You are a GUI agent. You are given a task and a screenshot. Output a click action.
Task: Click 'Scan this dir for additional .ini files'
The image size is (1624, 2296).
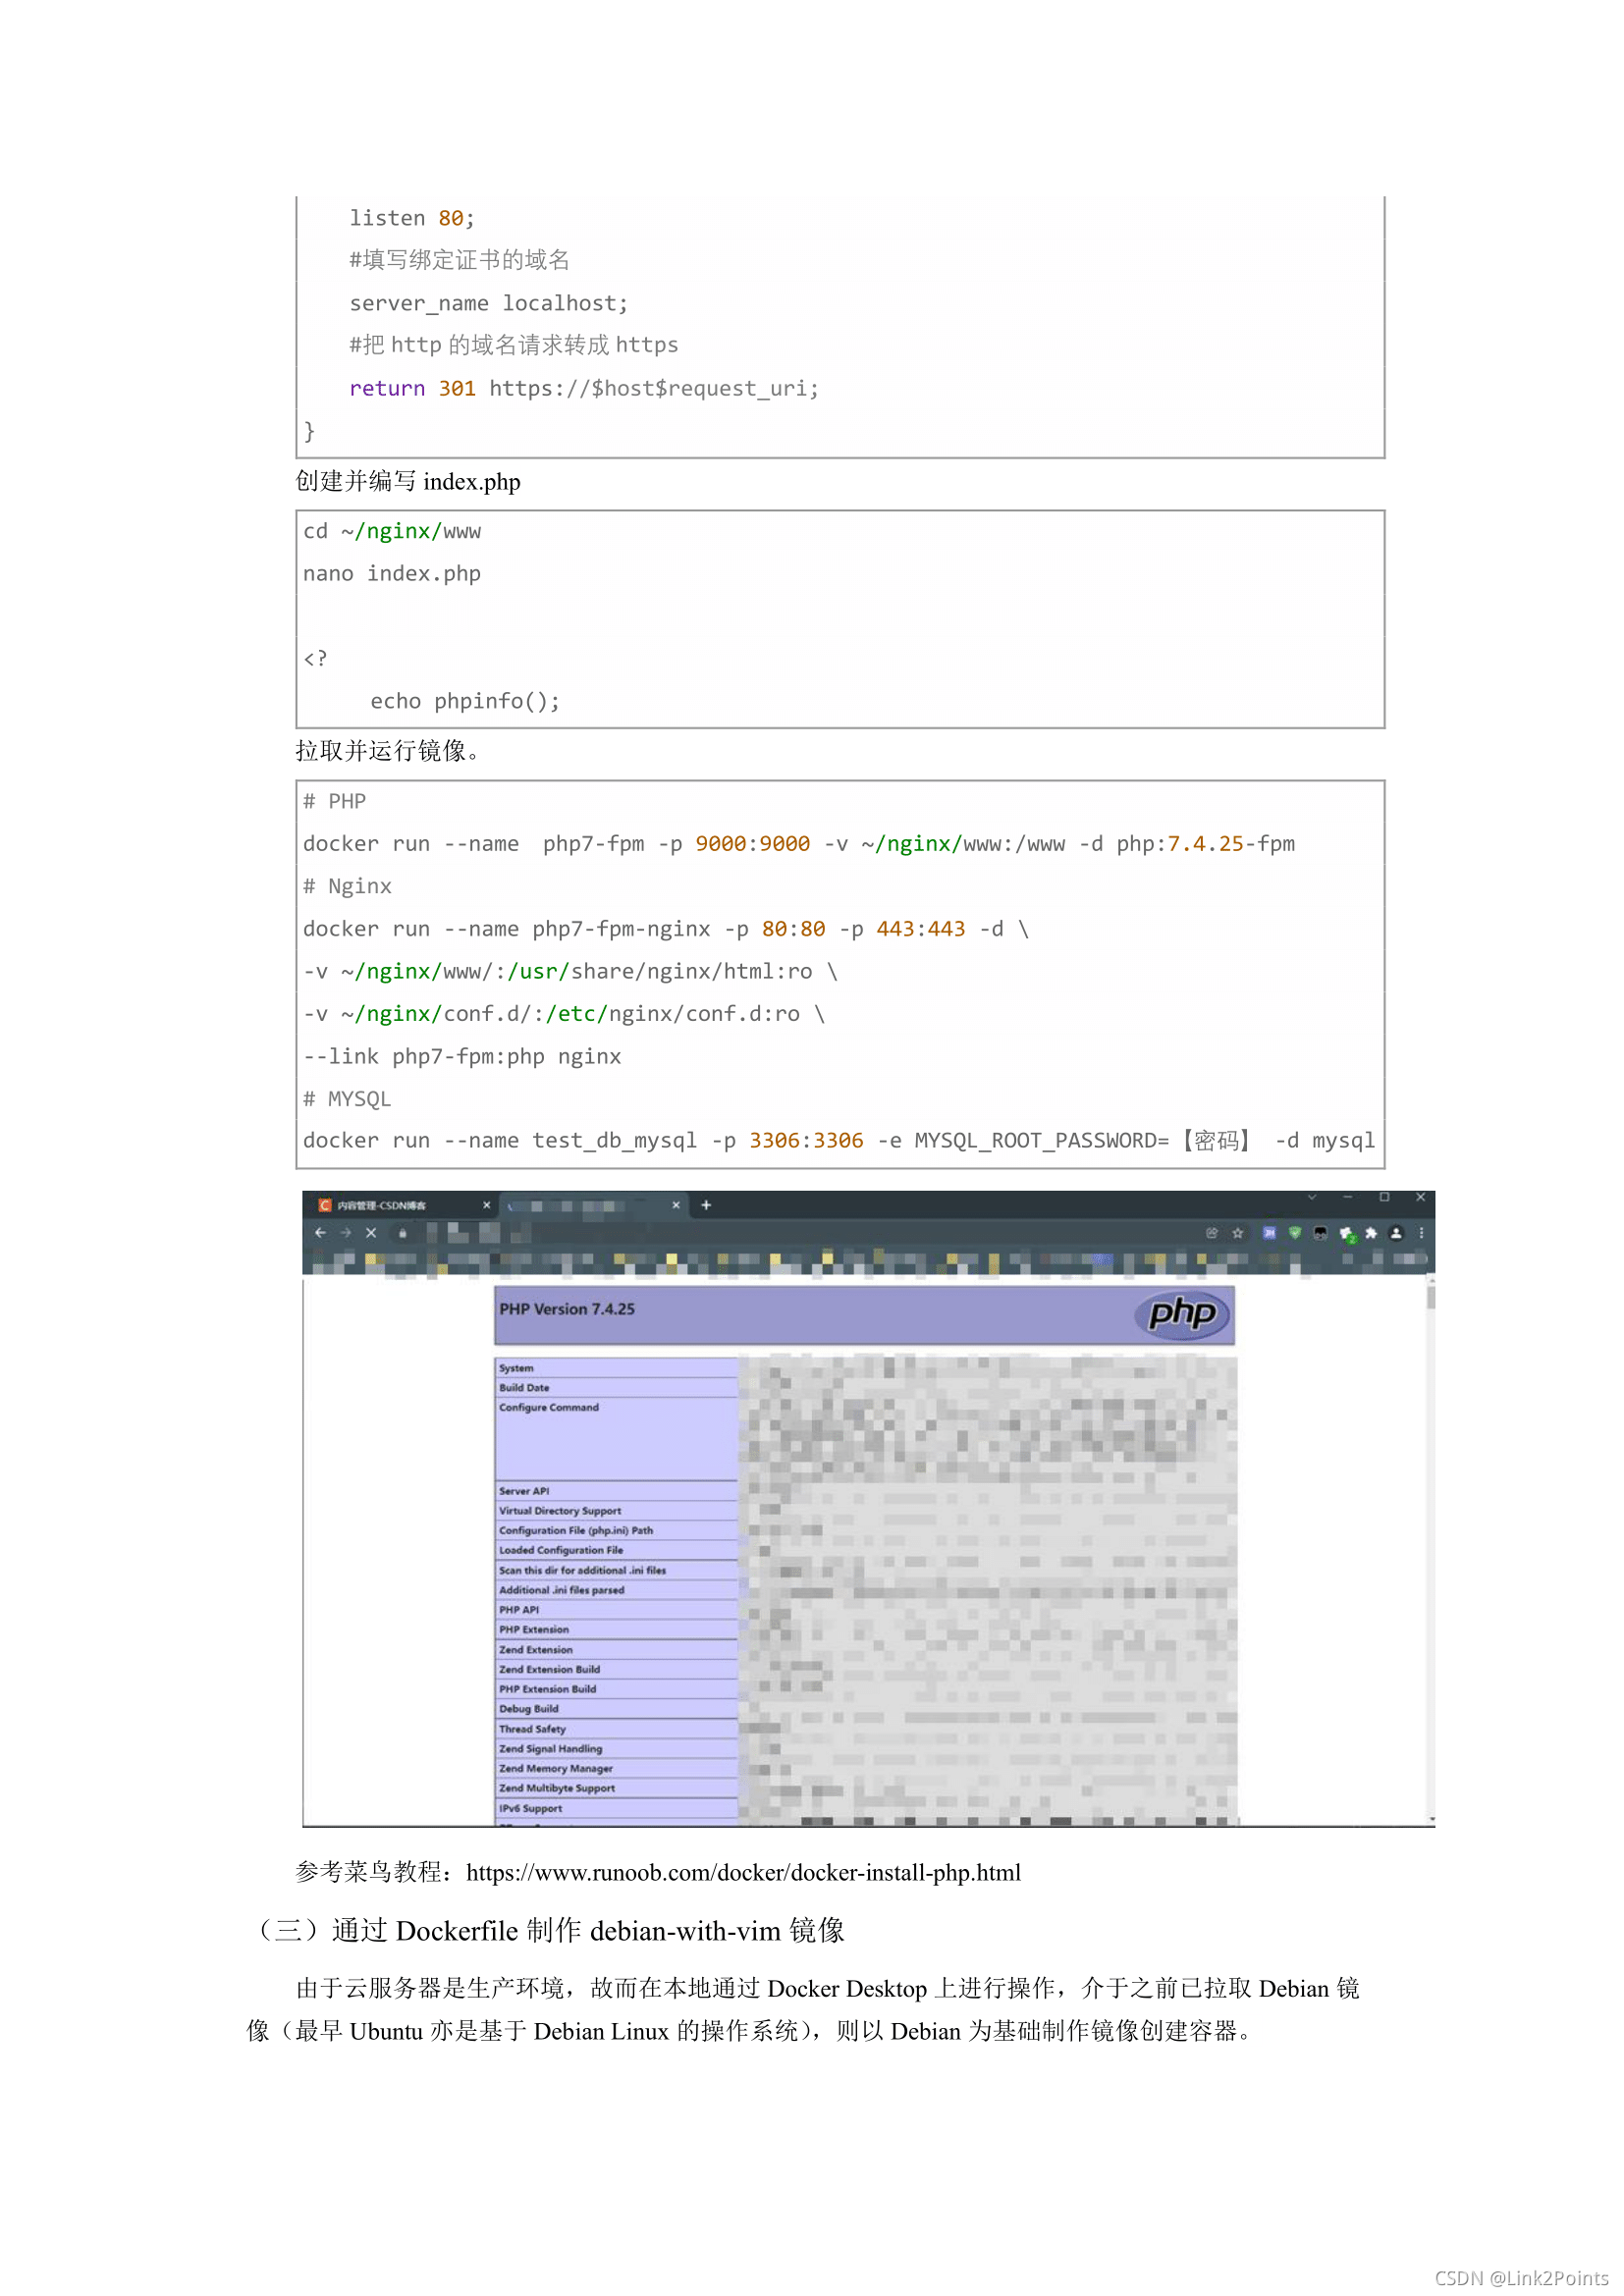tap(582, 1571)
